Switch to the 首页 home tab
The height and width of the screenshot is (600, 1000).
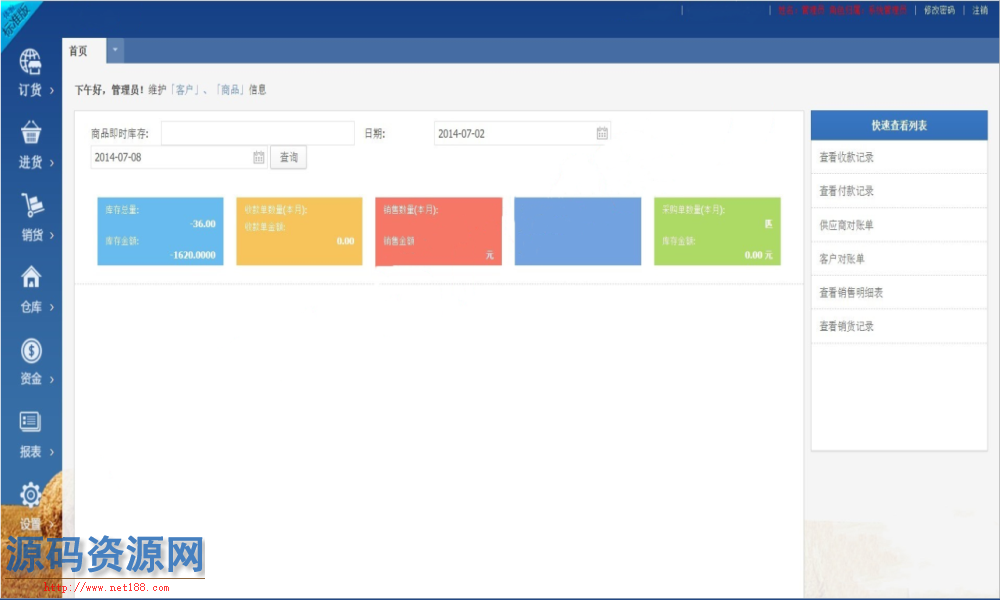pos(79,51)
